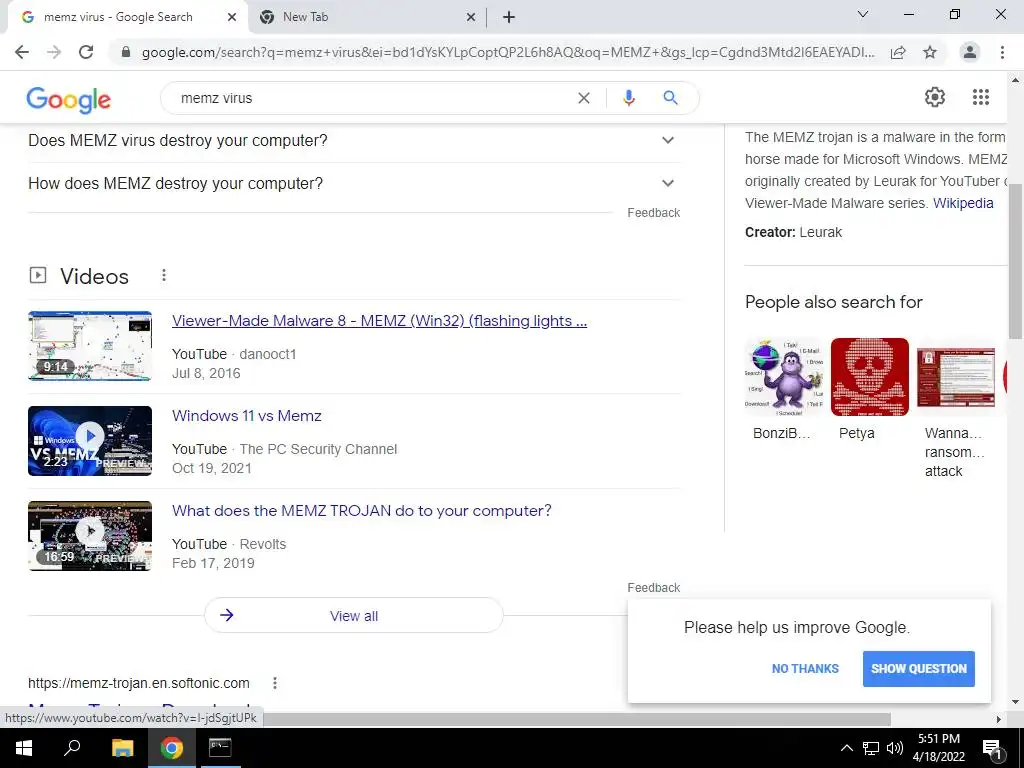This screenshot has height=768, width=1024.
Task: Go to Google homepage via logo
Action: pos(69,99)
